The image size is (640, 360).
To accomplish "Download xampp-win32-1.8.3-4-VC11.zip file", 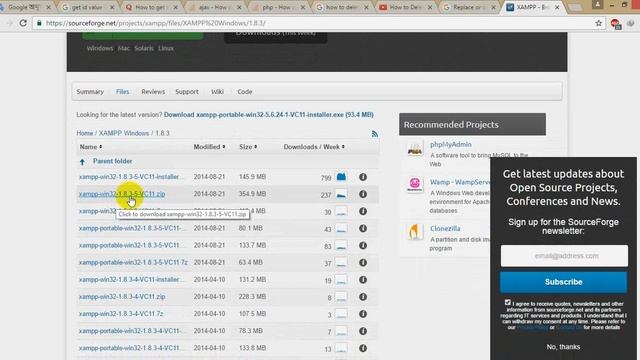I will click(122, 297).
